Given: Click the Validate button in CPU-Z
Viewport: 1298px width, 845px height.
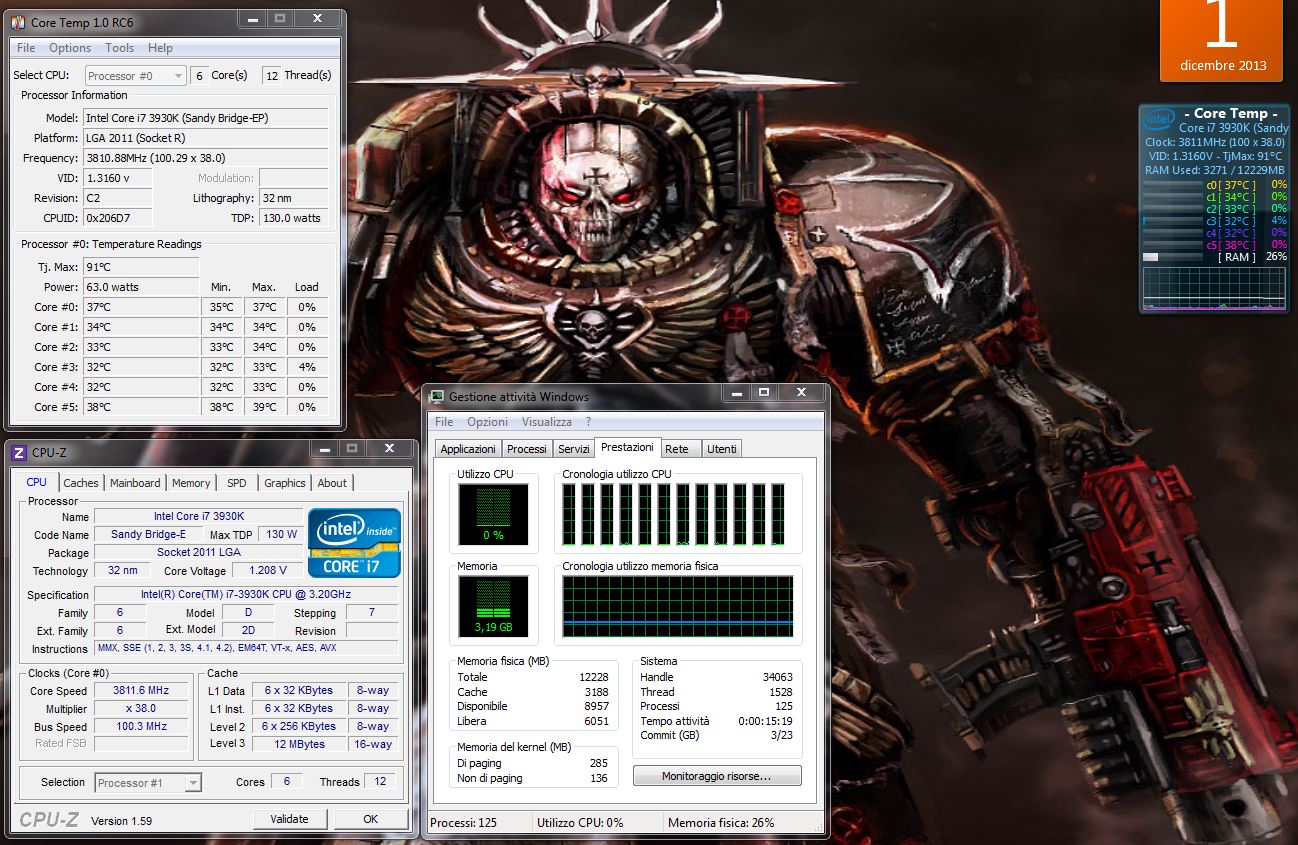Looking at the screenshot, I should [289, 818].
